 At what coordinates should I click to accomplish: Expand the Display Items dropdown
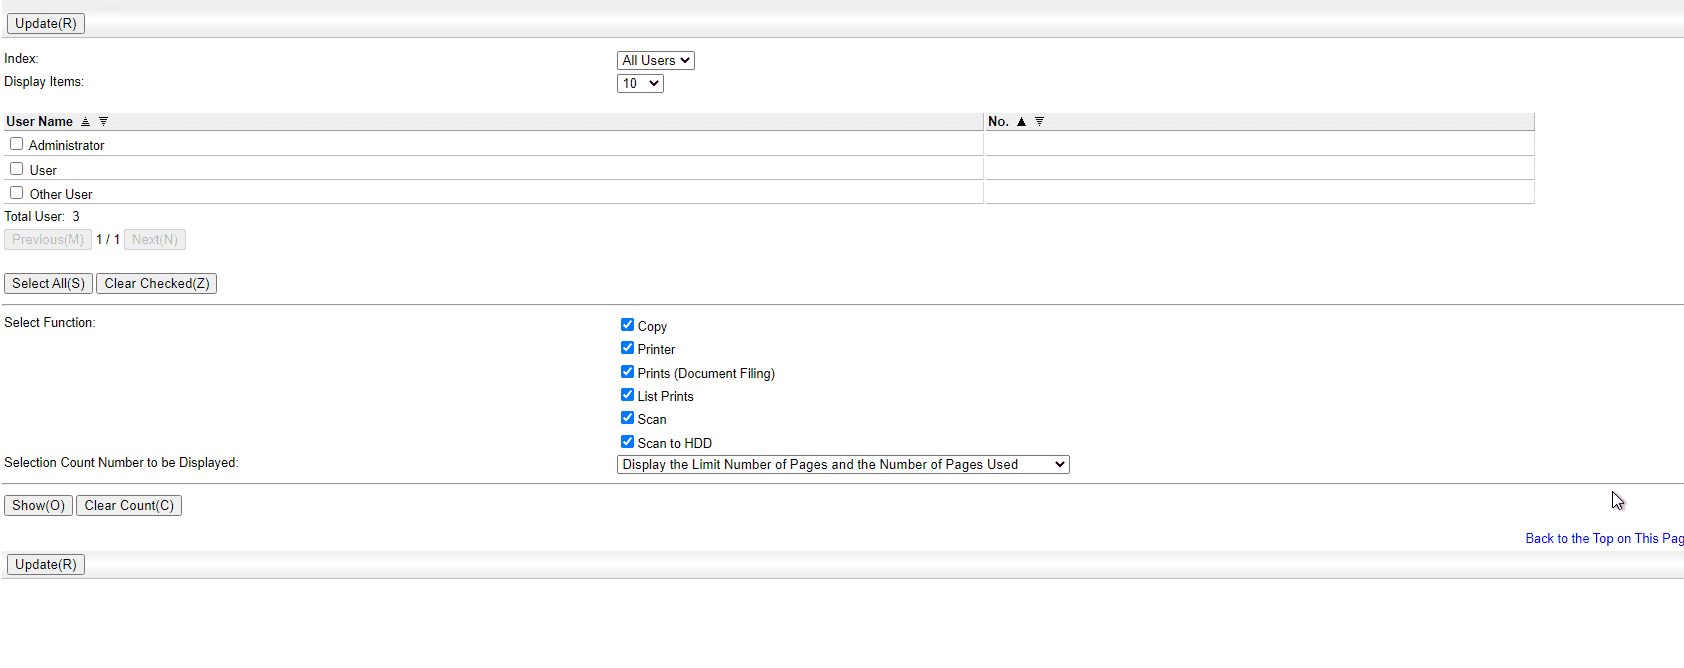[x=640, y=84]
